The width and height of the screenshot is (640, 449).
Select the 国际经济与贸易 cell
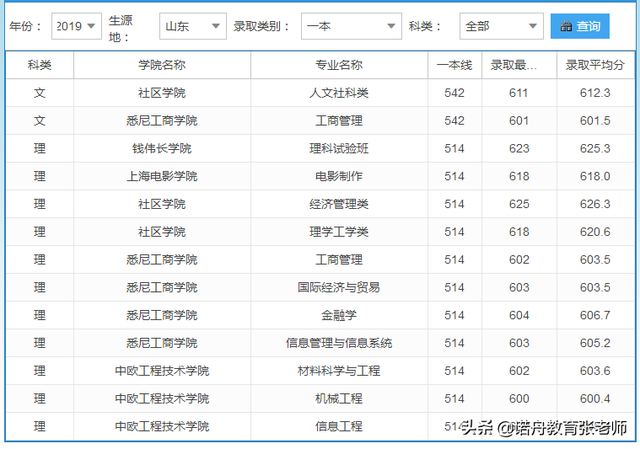tap(339, 287)
